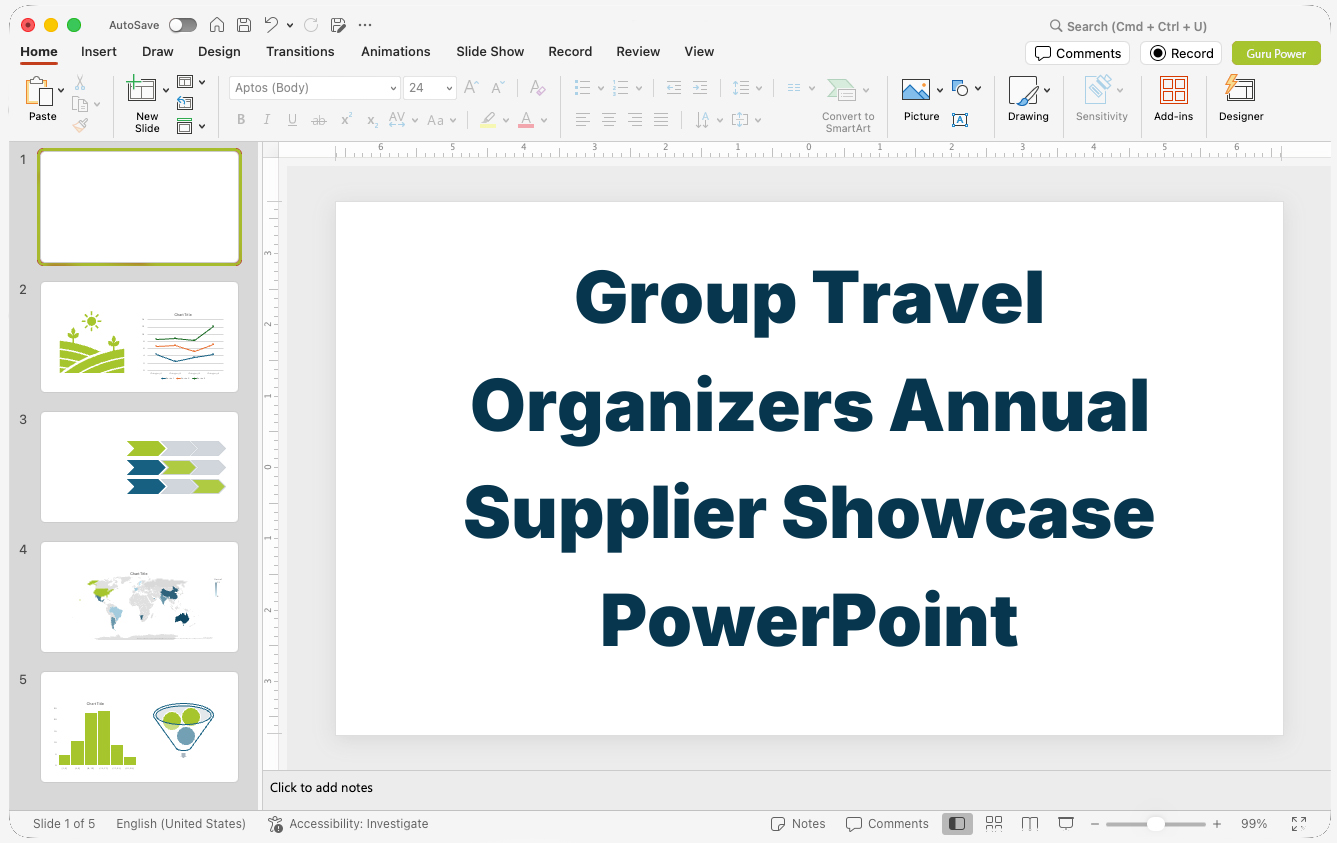The height and width of the screenshot is (843, 1337).
Task: Select slide 4 world map thumbnail
Action: (140, 597)
